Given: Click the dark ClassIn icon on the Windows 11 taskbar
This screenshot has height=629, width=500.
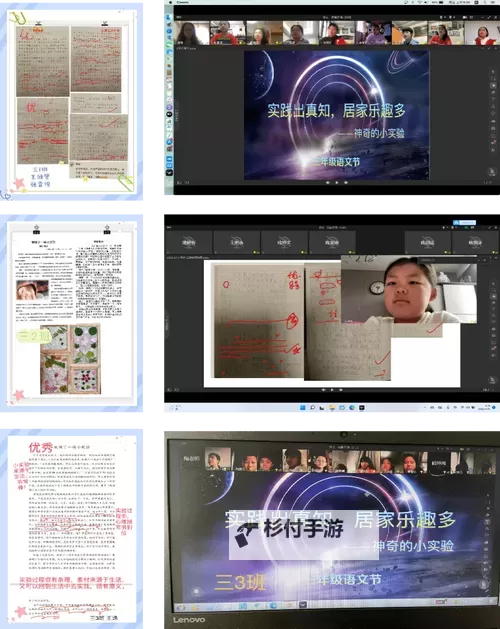Looking at the screenshot, I should click(362, 408).
